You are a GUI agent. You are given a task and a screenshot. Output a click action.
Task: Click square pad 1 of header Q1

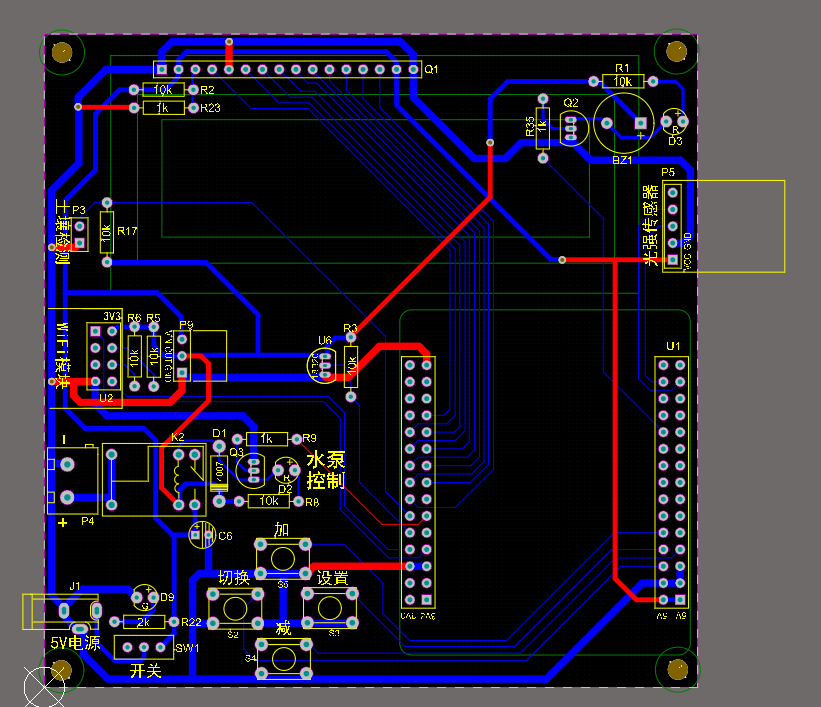162,69
